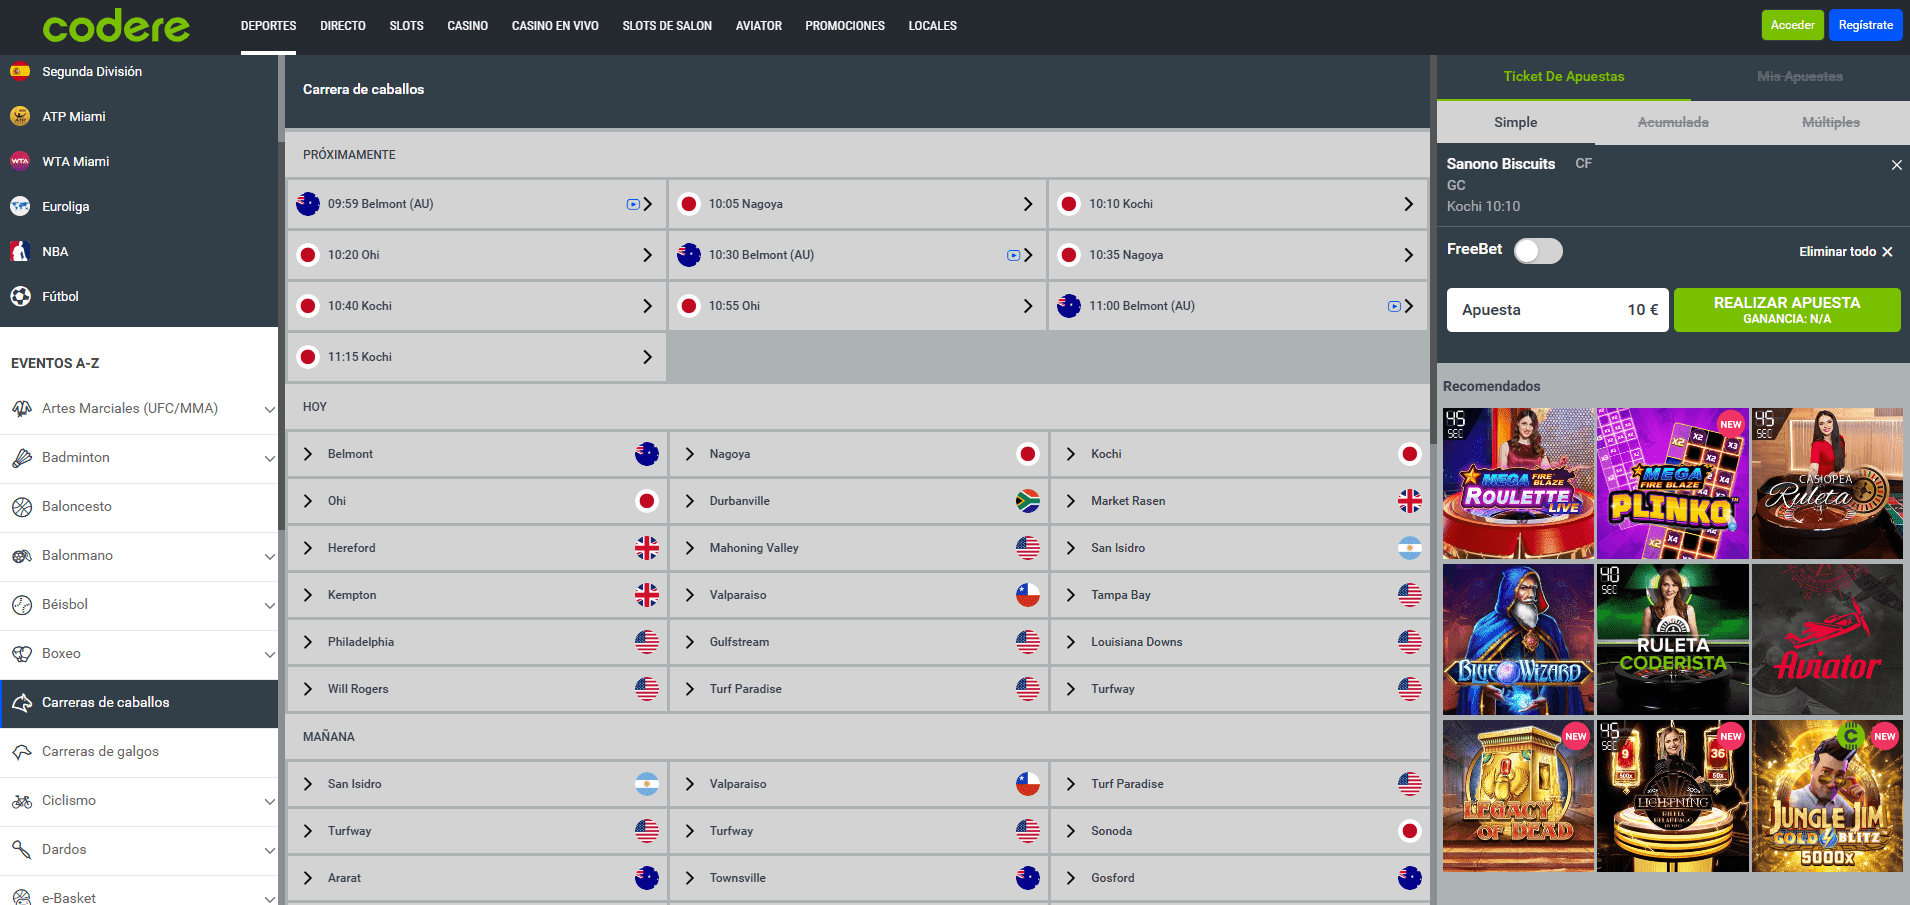This screenshot has height=905, width=1910.
Task: Click the Carreras de caballos horse icon
Action: [22, 702]
